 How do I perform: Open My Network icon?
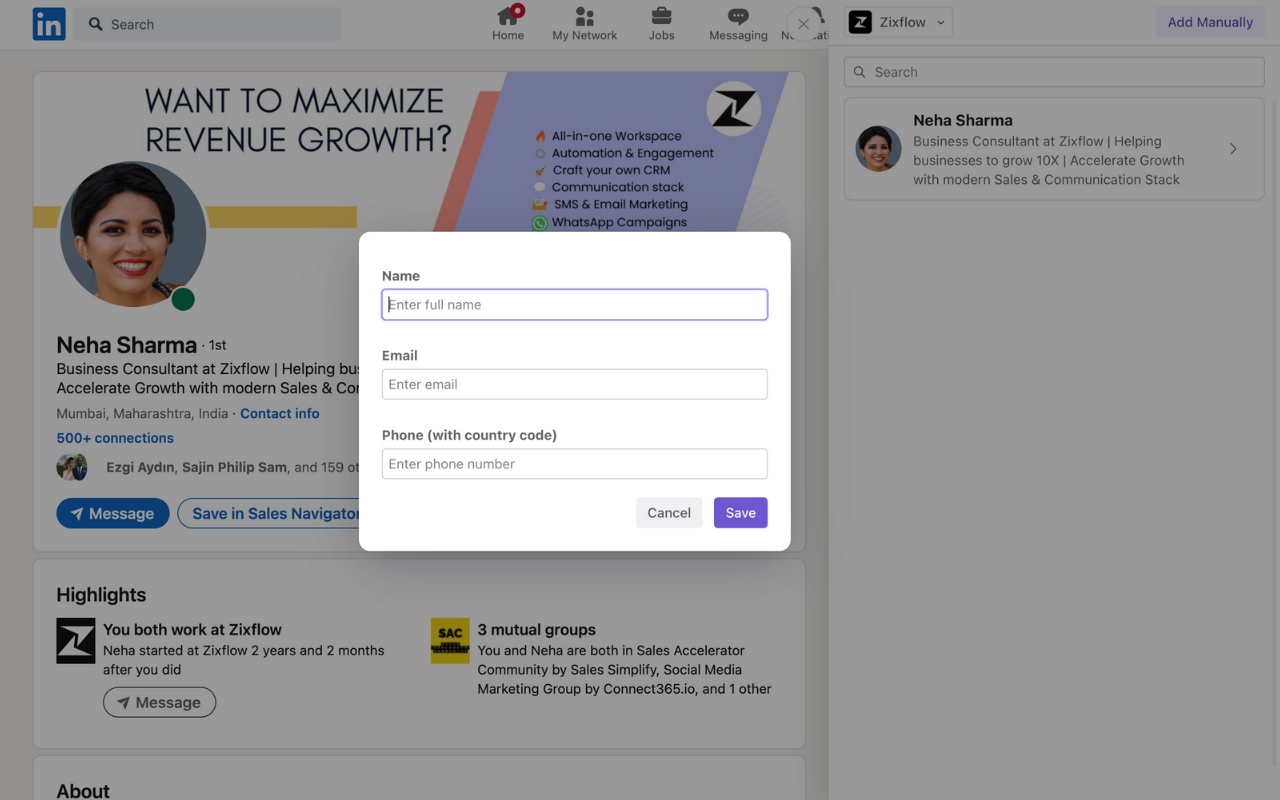[x=584, y=22]
